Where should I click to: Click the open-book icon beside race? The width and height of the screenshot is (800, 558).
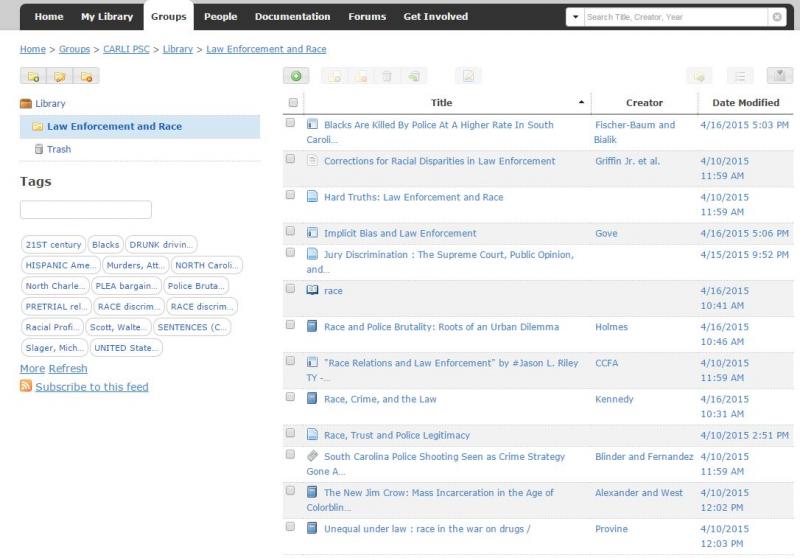312,290
